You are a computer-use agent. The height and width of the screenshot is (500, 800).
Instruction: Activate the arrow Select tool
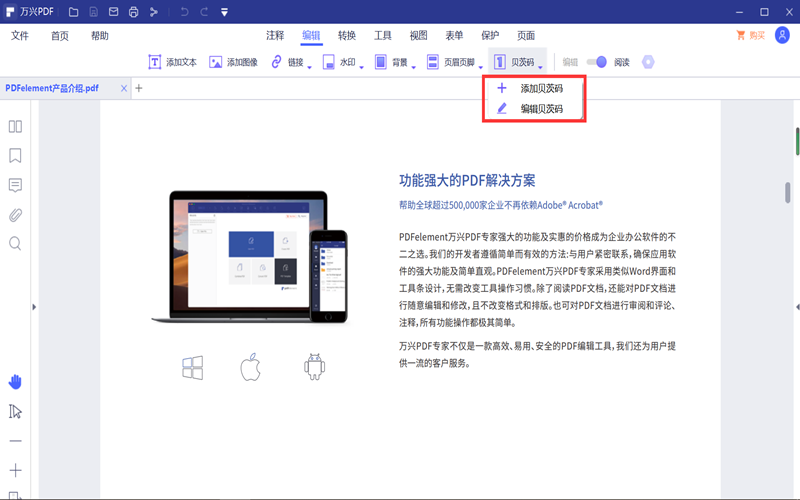[15, 411]
